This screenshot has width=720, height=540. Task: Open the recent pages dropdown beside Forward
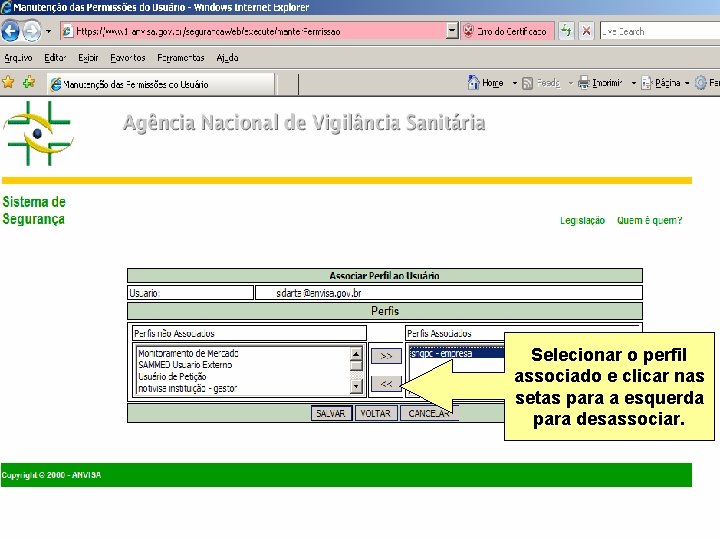(48, 32)
